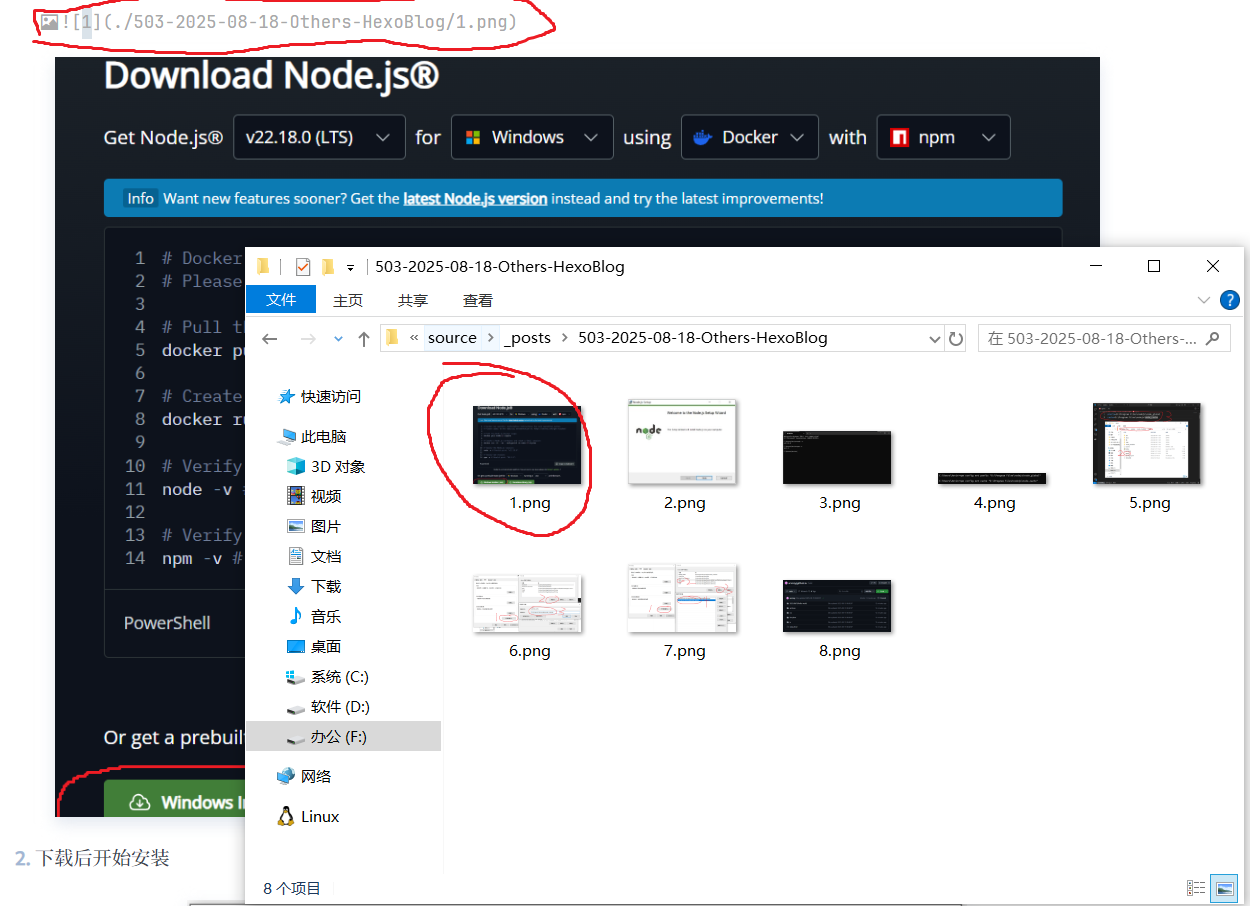Go up one folder level in Explorer
This screenshot has width=1250, height=906.
[x=364, y=338]
